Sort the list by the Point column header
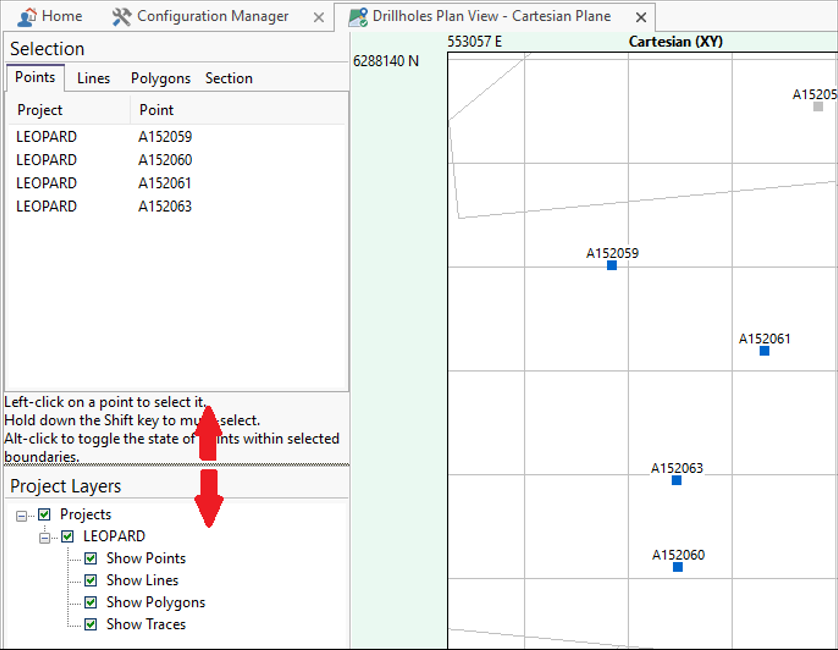This screenshot has height=650, width=838. (156, 110)
